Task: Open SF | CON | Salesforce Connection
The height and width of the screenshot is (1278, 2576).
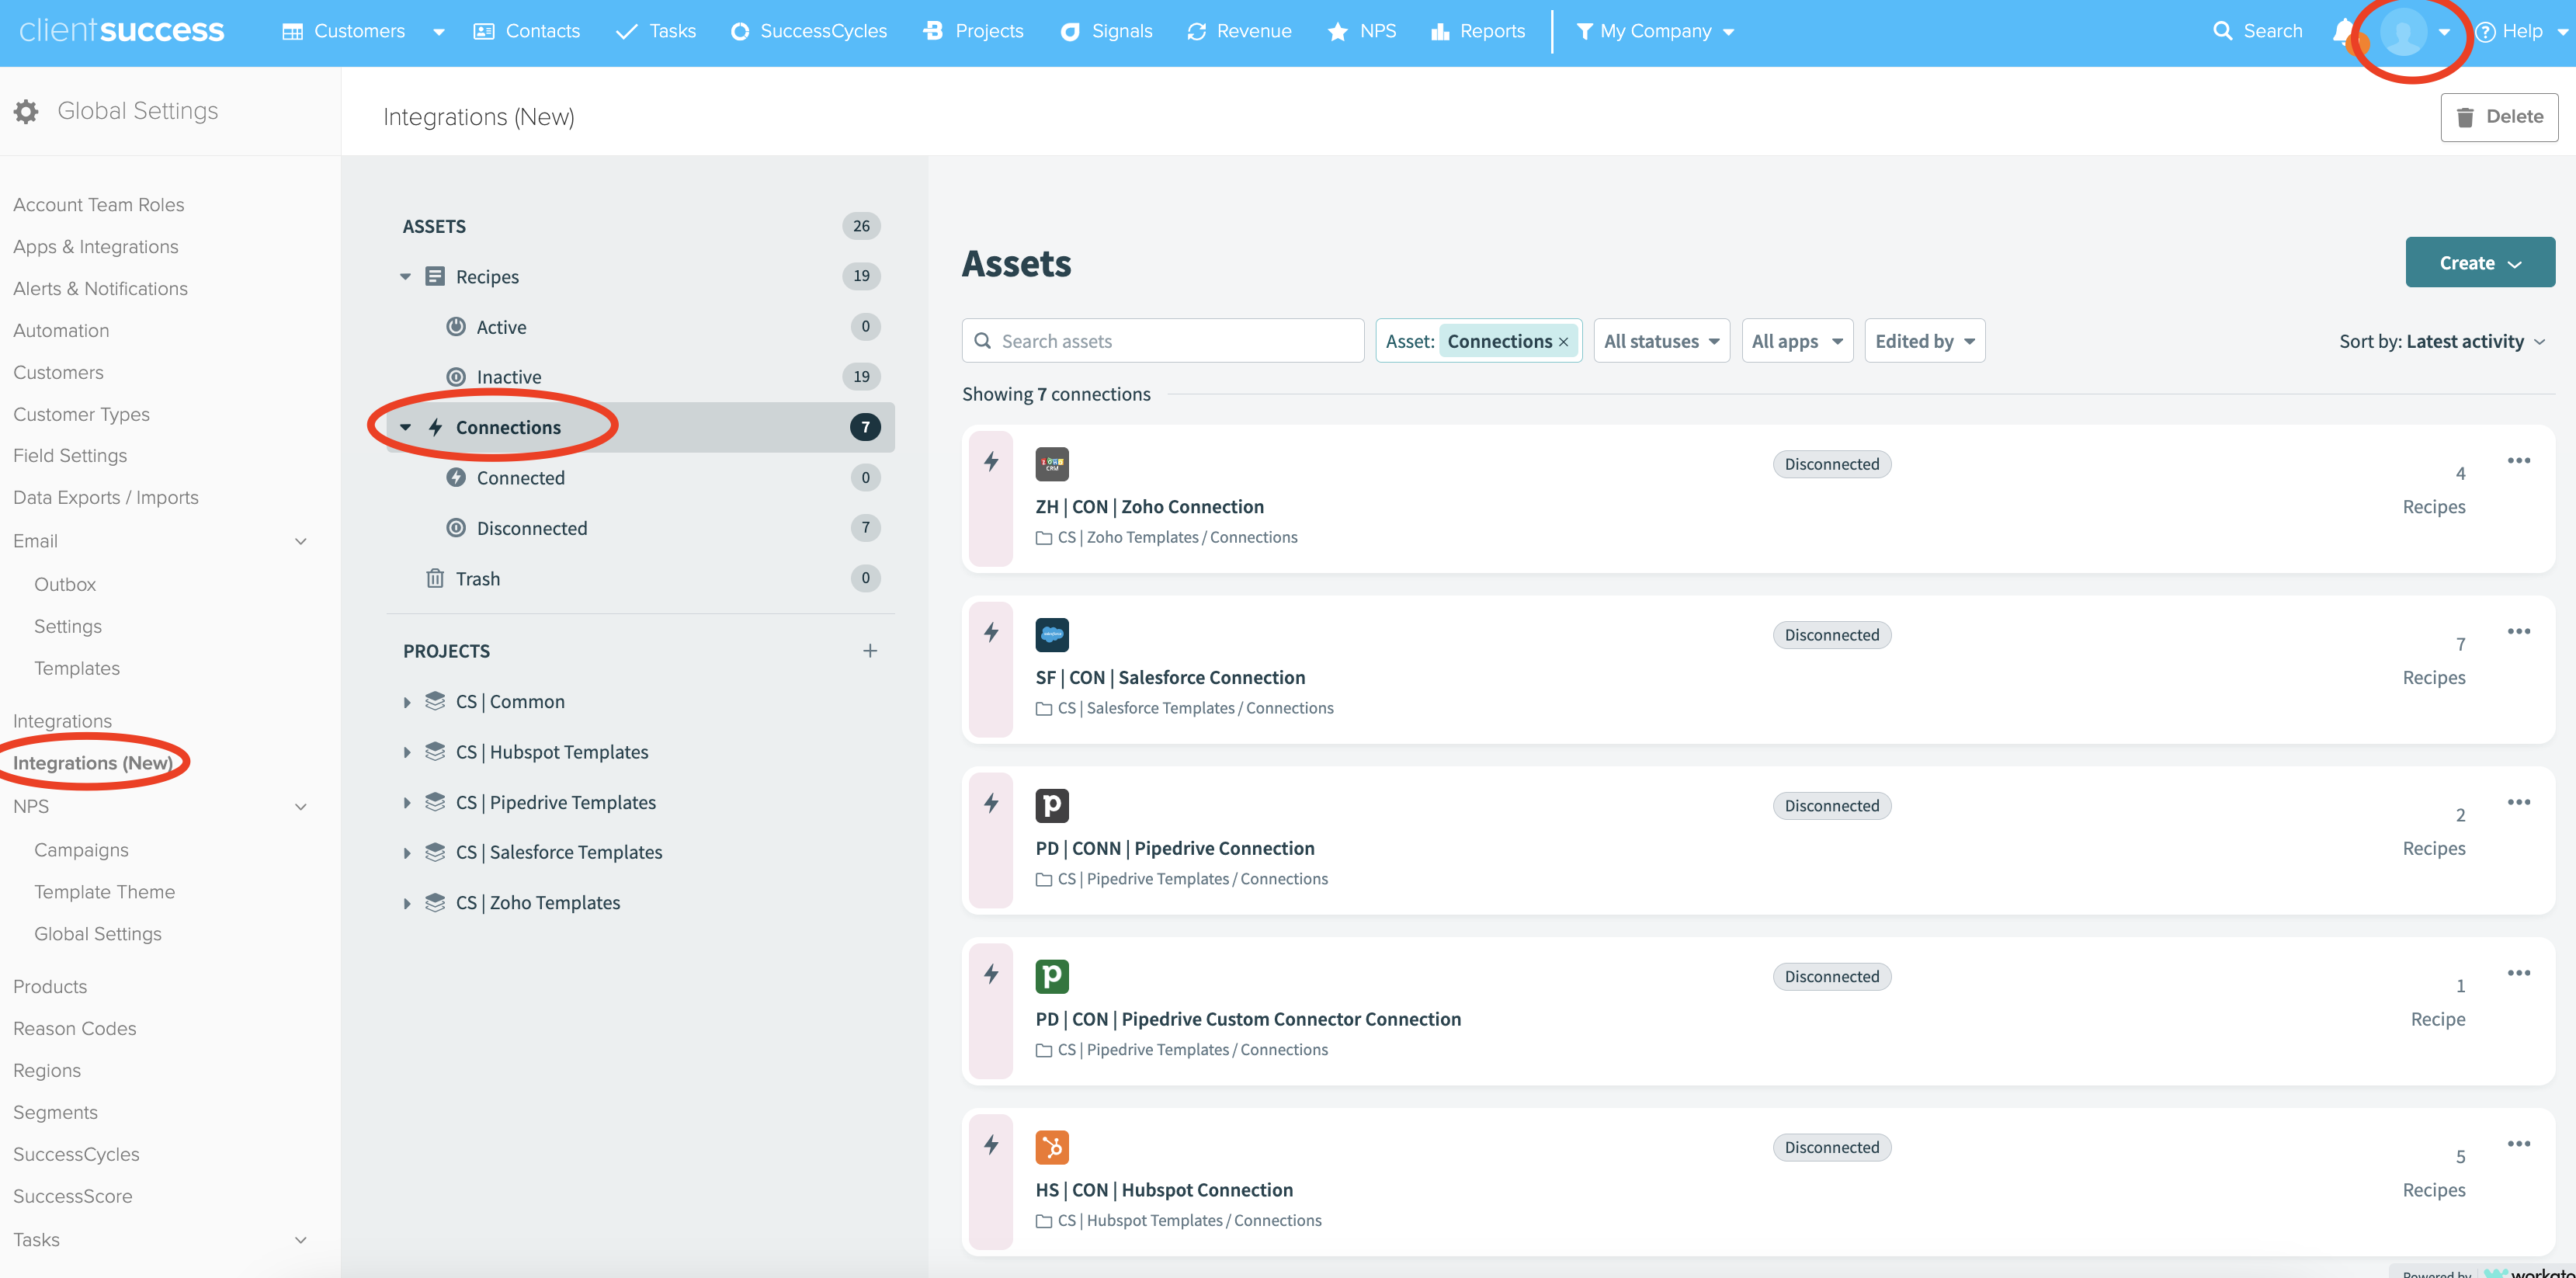Action: coord(1170,678)
